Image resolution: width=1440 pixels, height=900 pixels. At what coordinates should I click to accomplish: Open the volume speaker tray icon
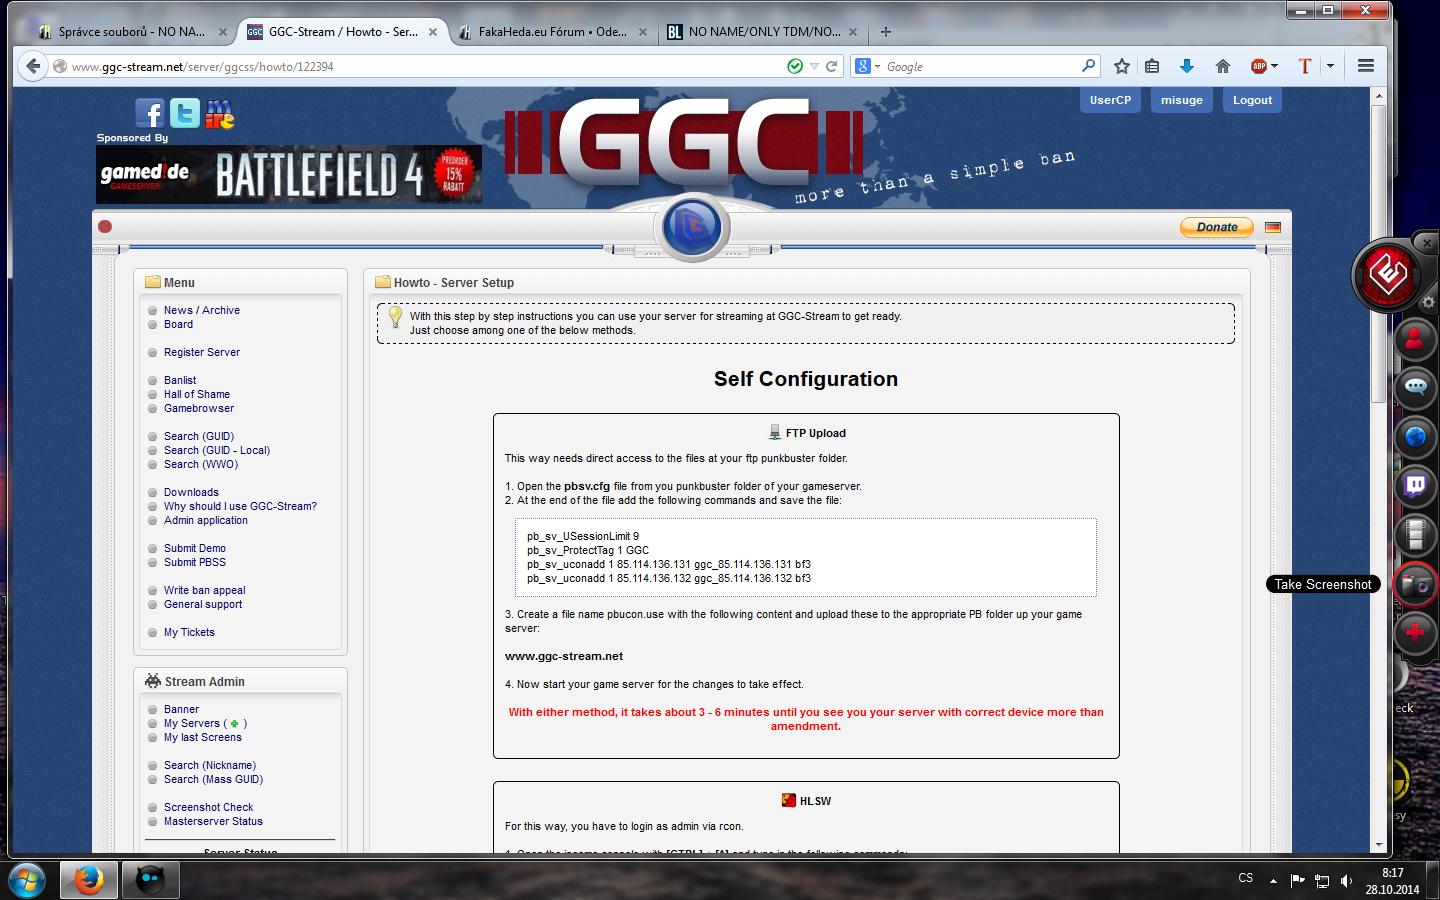[x=1346, y=881]
